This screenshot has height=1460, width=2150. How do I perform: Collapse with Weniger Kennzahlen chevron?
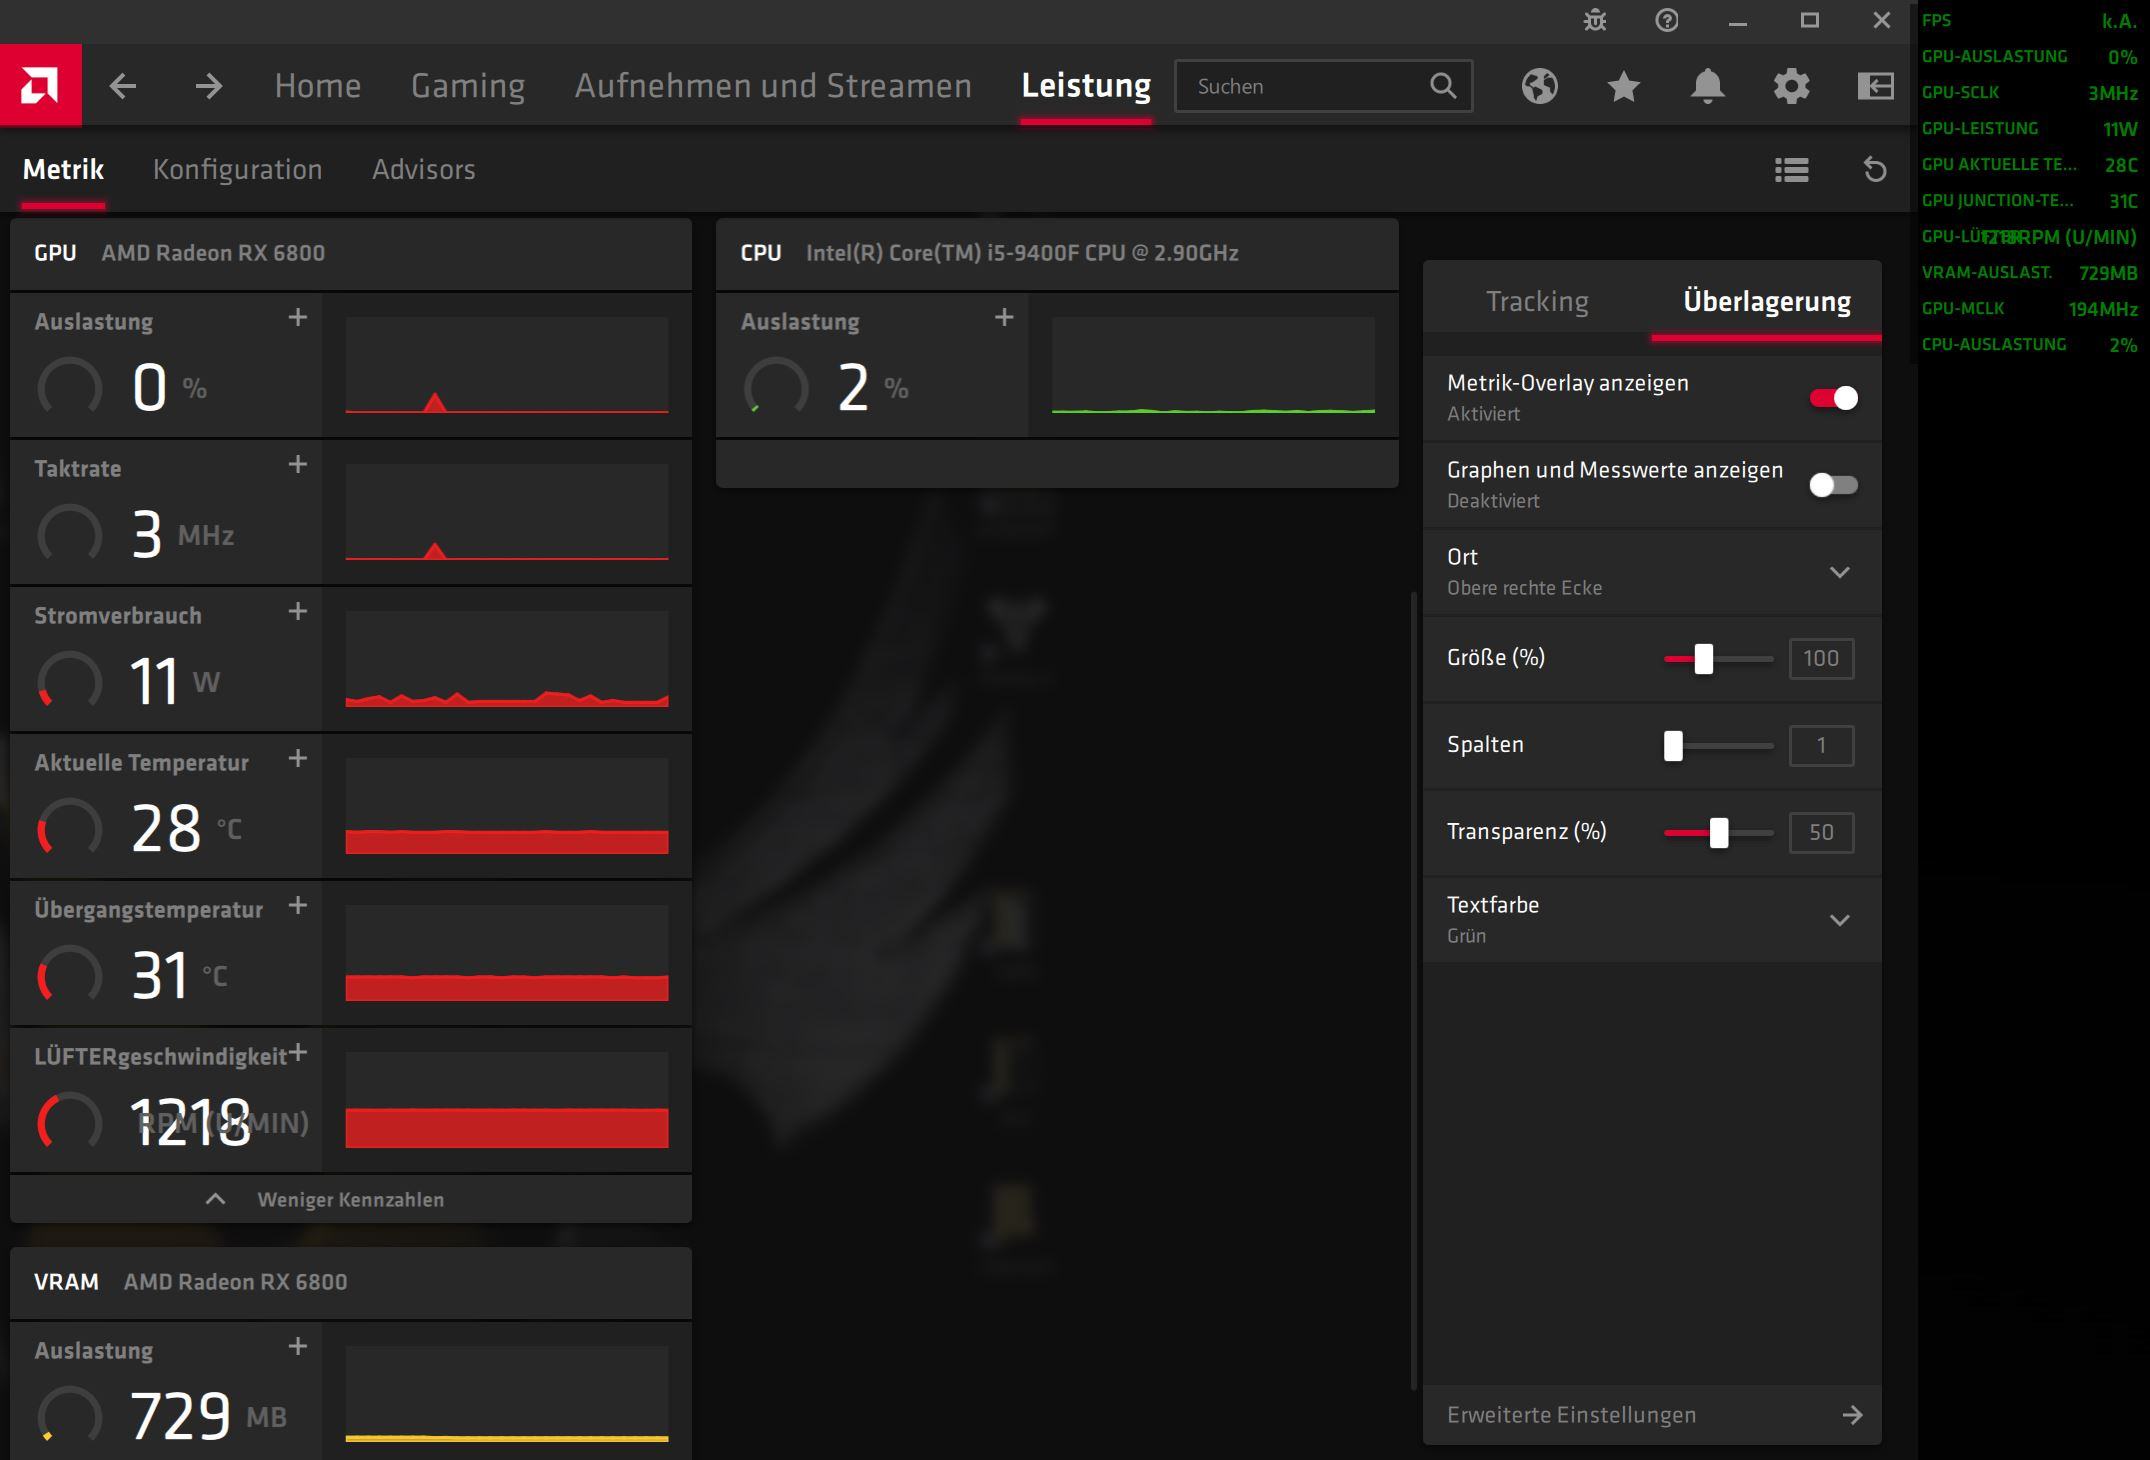click(215, 1199)
